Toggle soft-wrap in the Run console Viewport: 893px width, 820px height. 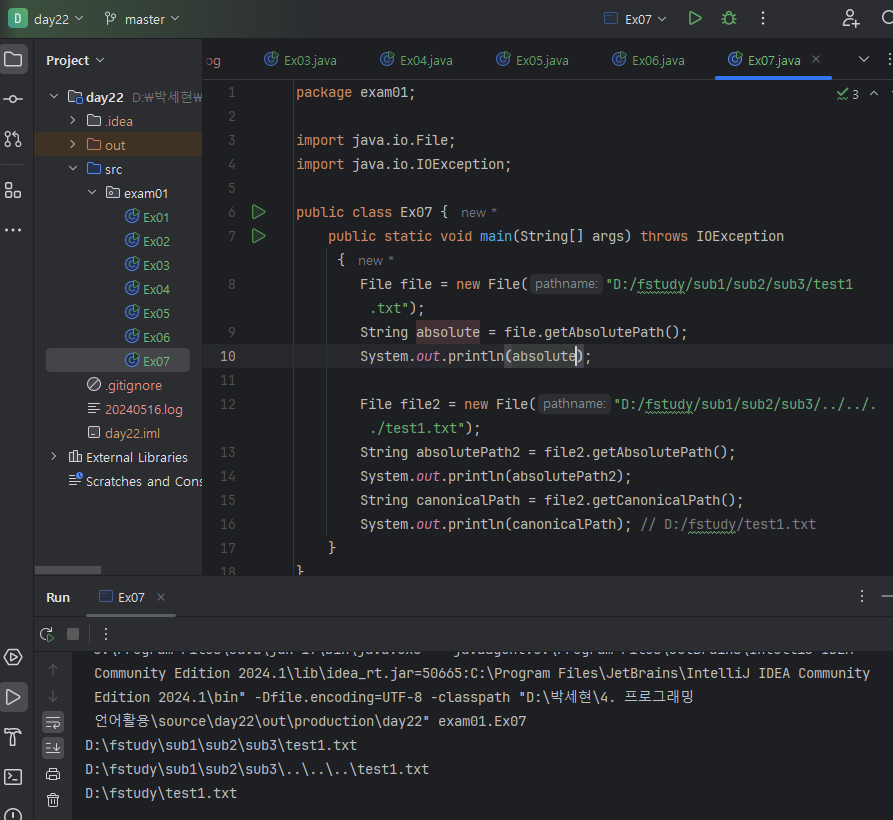point(53,722)
